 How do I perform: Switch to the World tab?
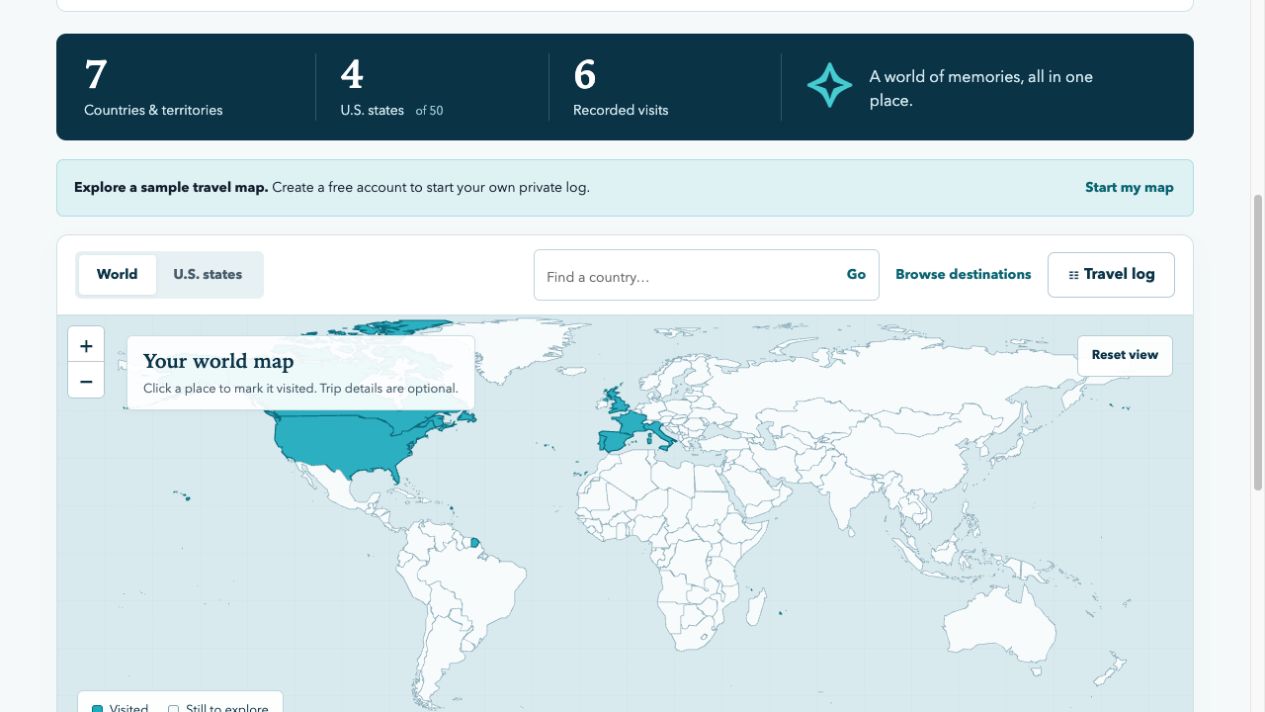coord(117,274)
